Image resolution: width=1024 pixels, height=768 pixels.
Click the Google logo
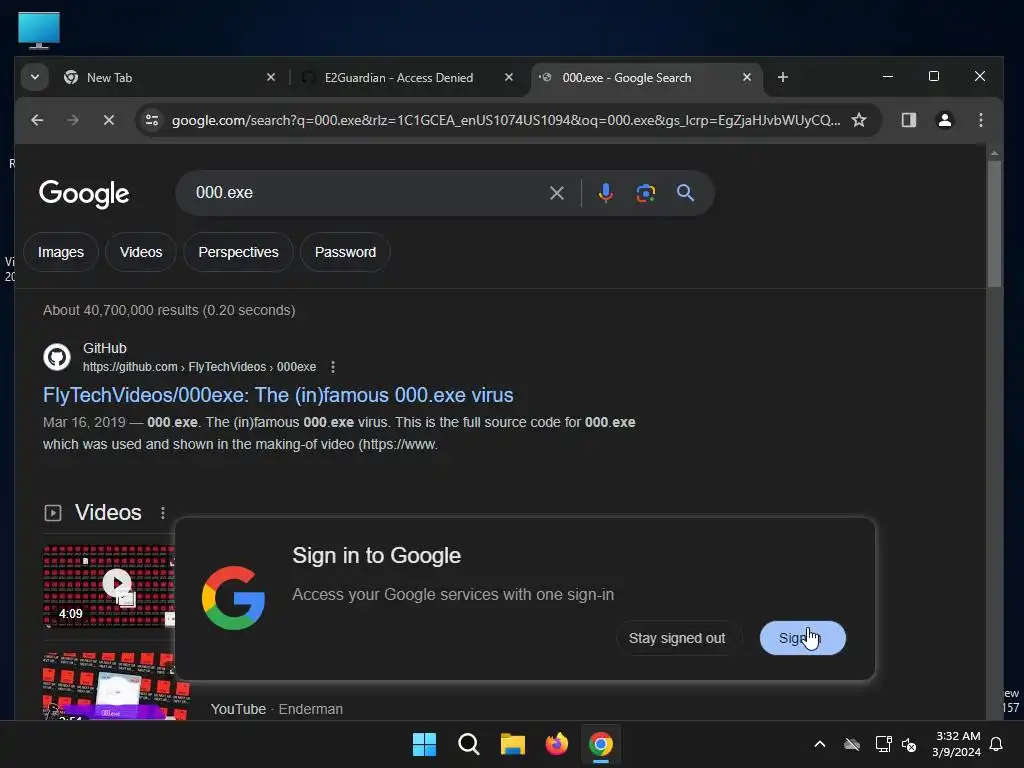tap(84, 193)
